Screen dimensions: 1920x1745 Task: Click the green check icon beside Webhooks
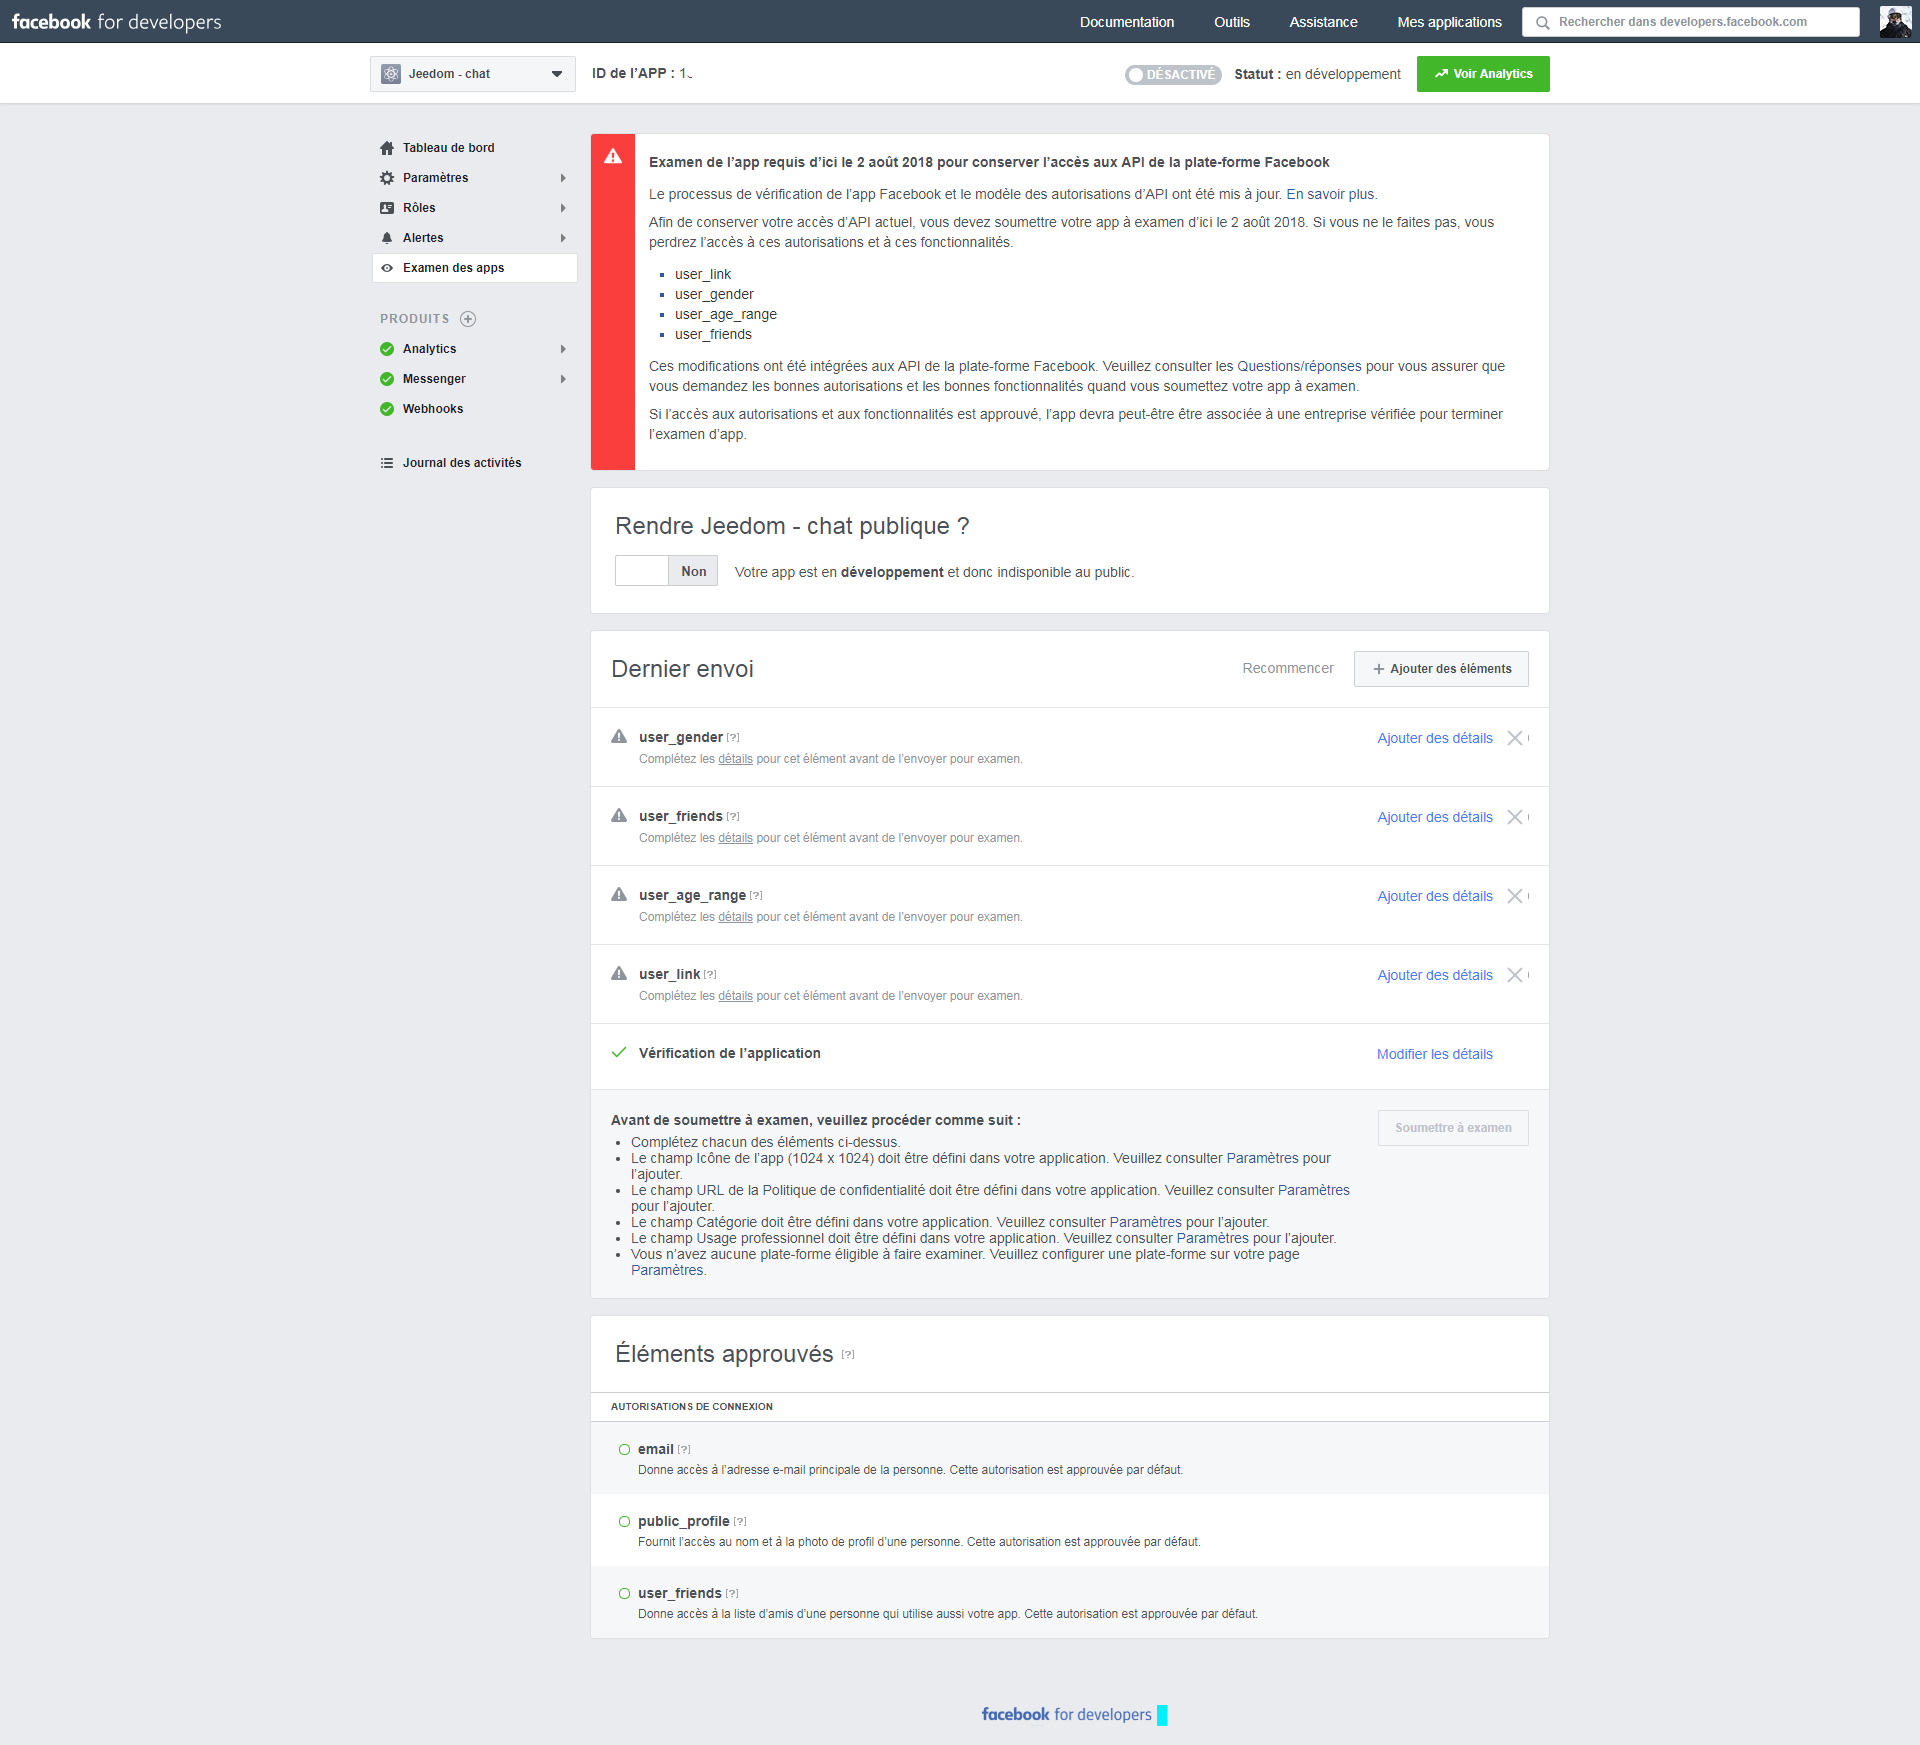387,409
